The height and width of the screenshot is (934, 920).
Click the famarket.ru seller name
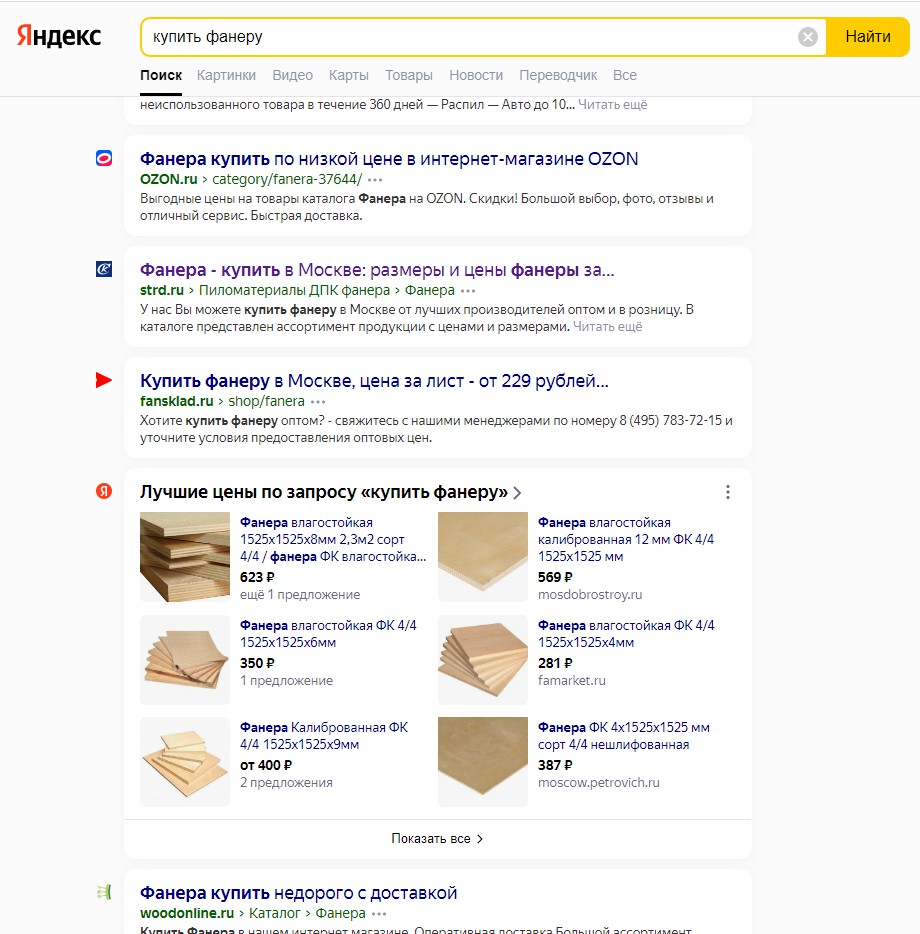571,680
